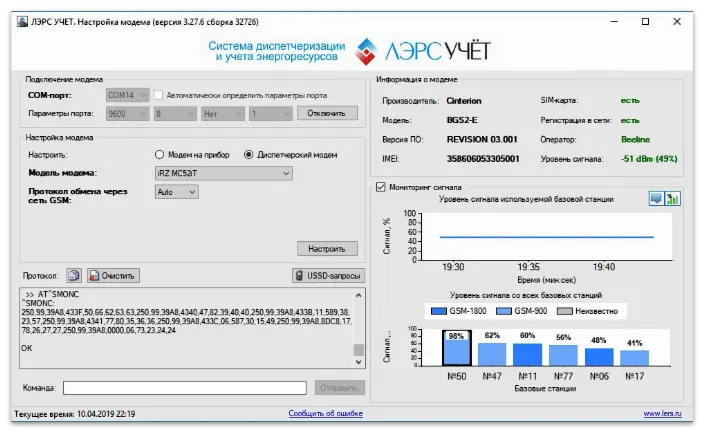Open the Сообщить об ошибке link
Image resolution: width=706 pixels, height=439 pixels.
[326, 413]
